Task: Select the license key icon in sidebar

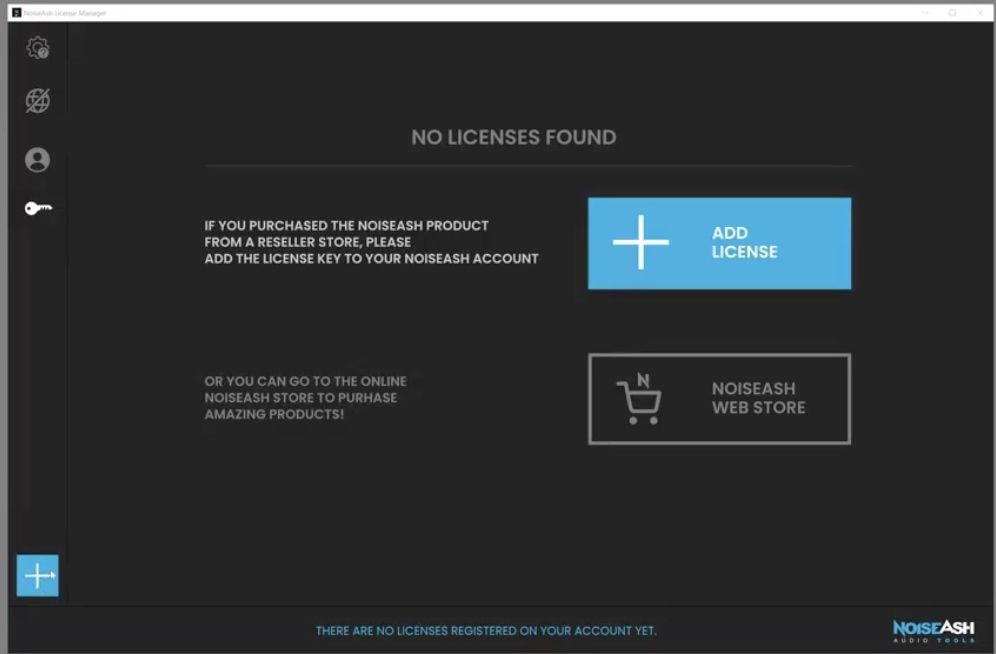Action: tap(38, 208)
